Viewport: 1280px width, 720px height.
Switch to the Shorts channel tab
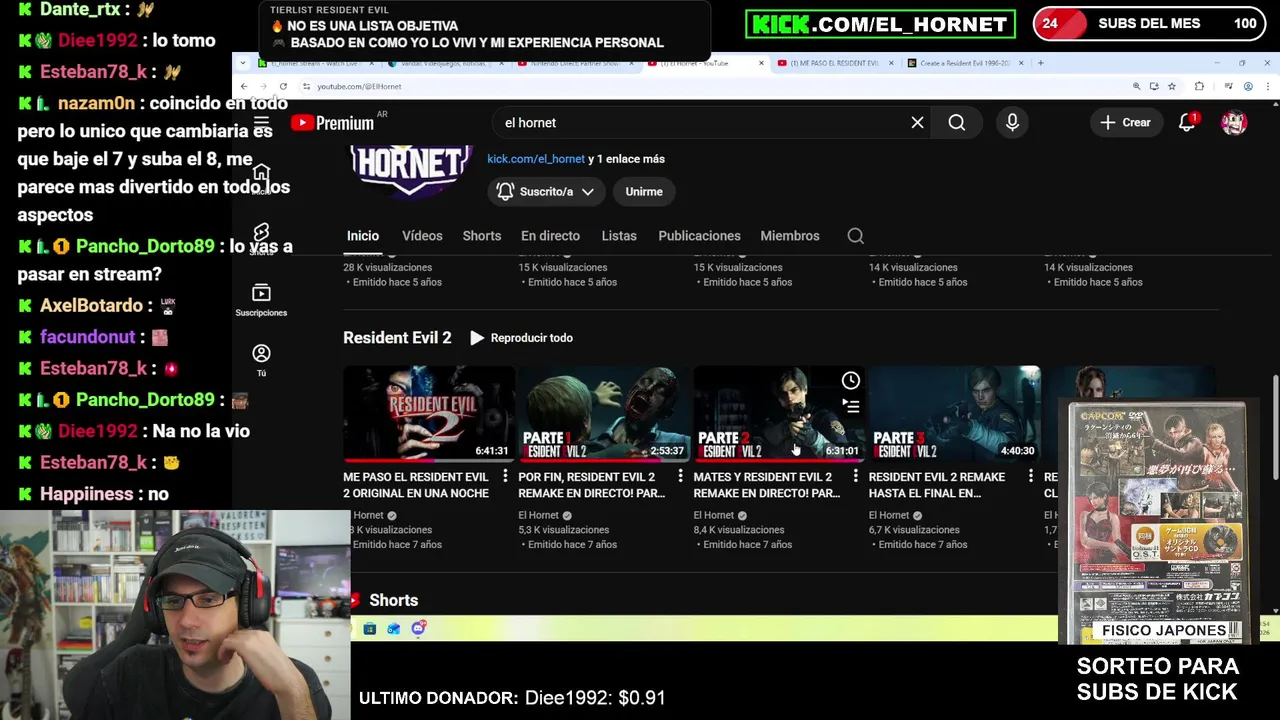click(482, 236)
